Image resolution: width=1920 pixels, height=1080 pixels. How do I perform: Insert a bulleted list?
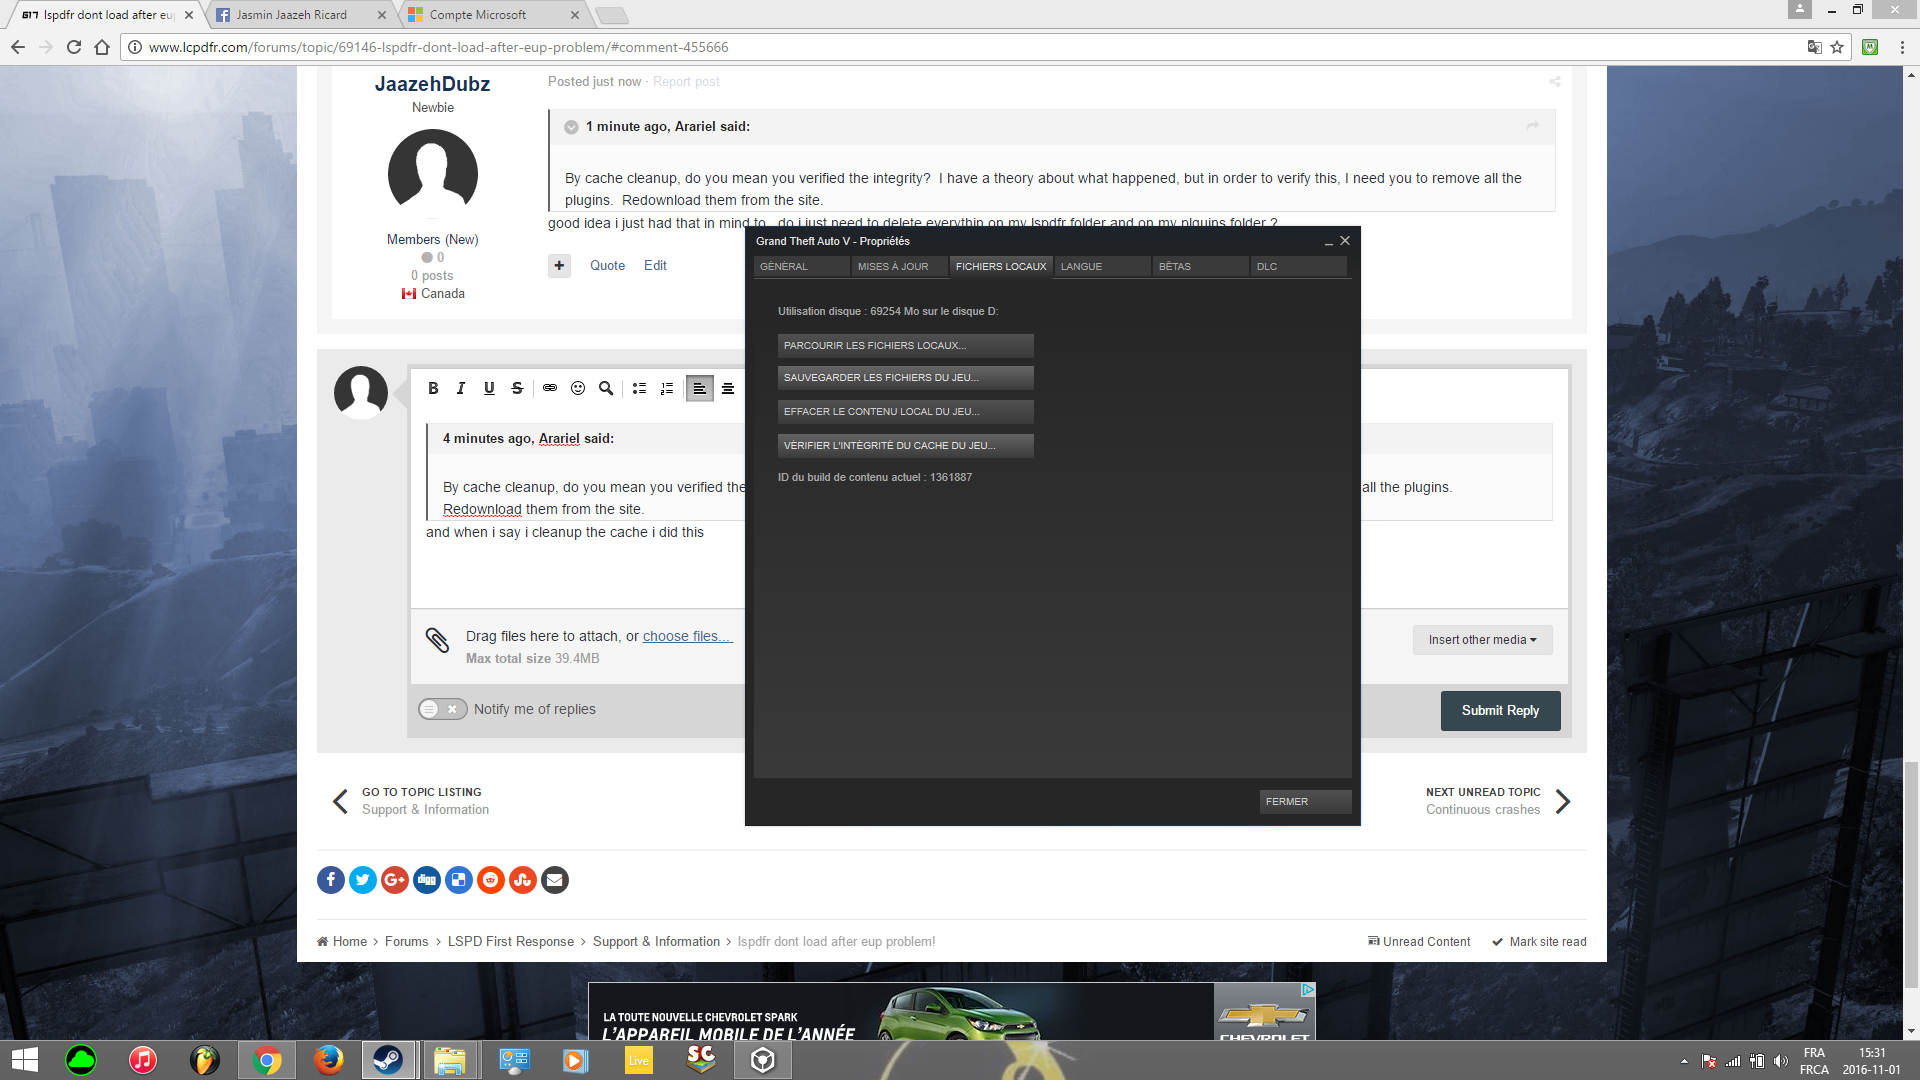[x=639, y=388]
